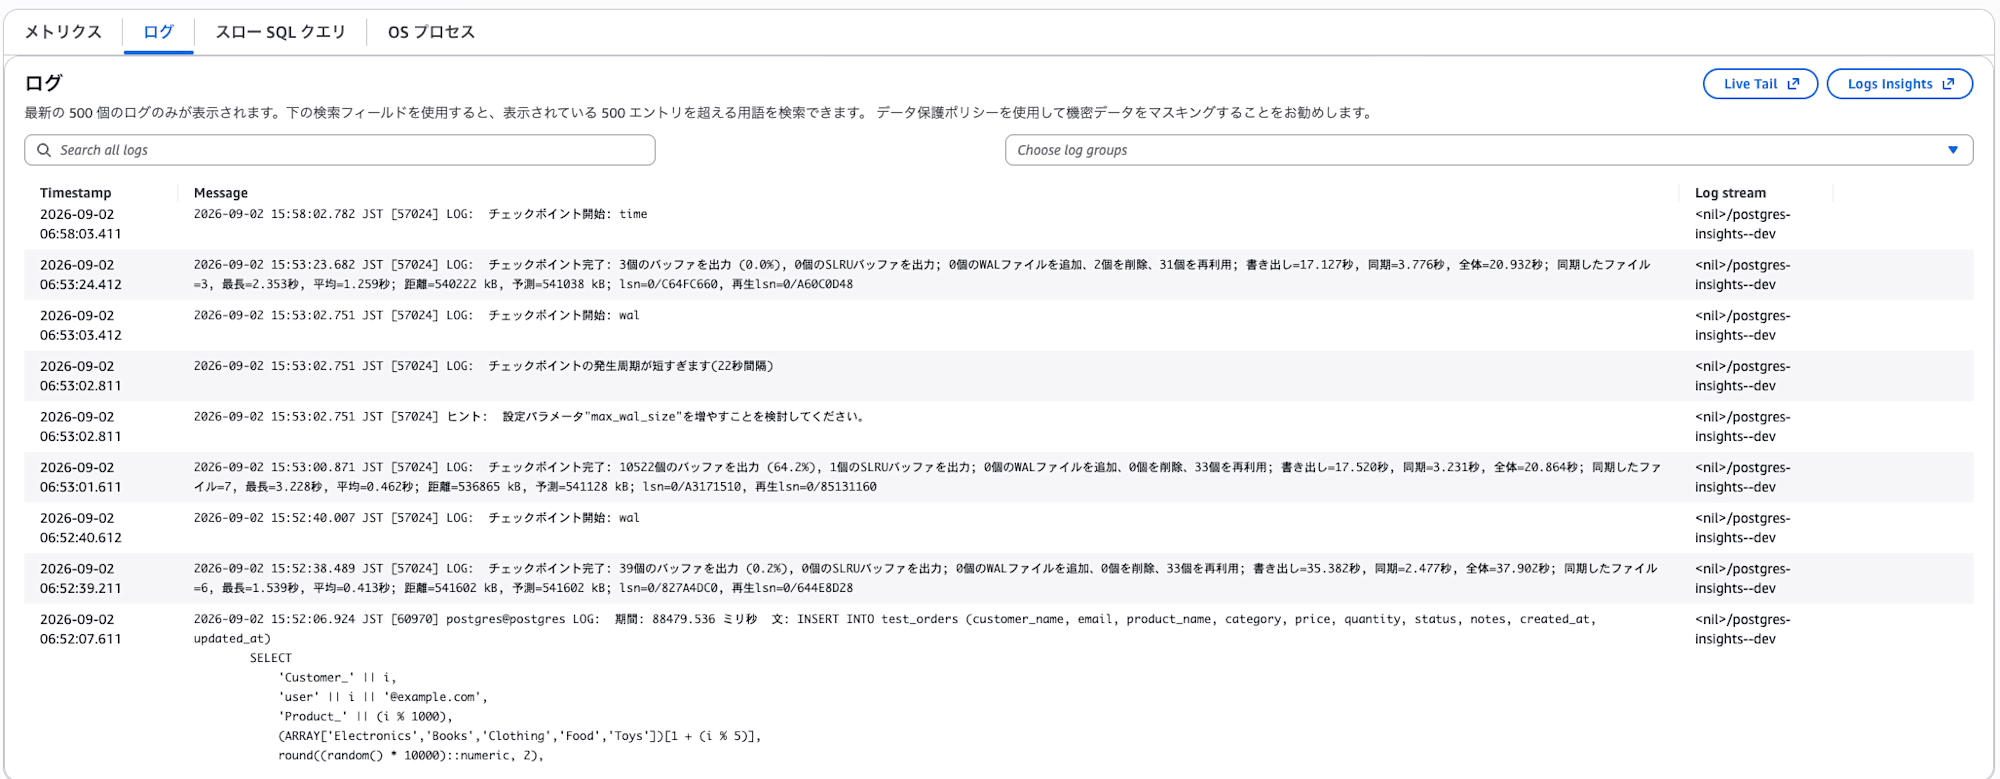Click the Timestamp column header

(76, 193)
